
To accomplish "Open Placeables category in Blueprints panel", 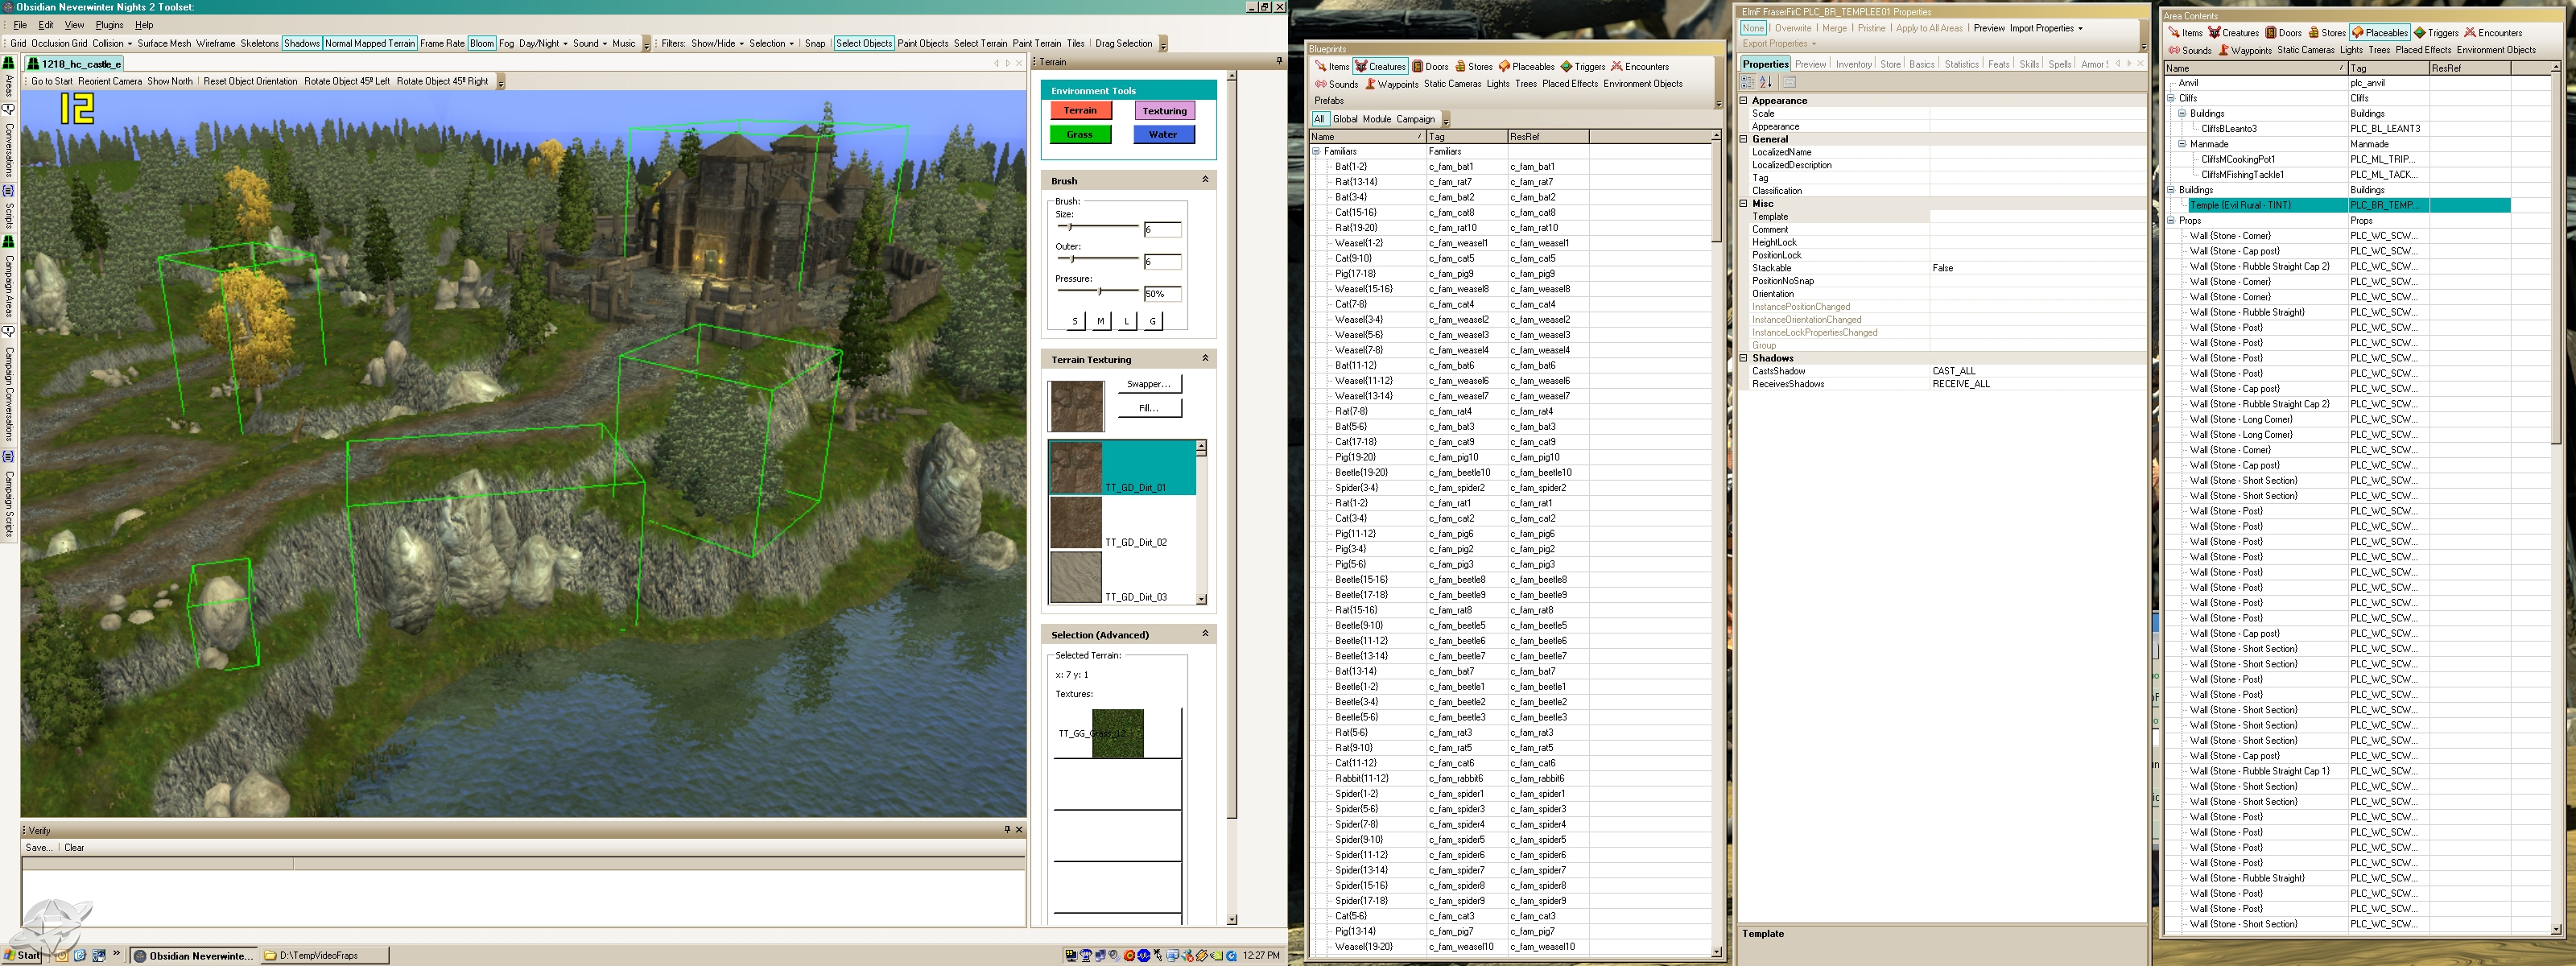I will pos(1526,67).
